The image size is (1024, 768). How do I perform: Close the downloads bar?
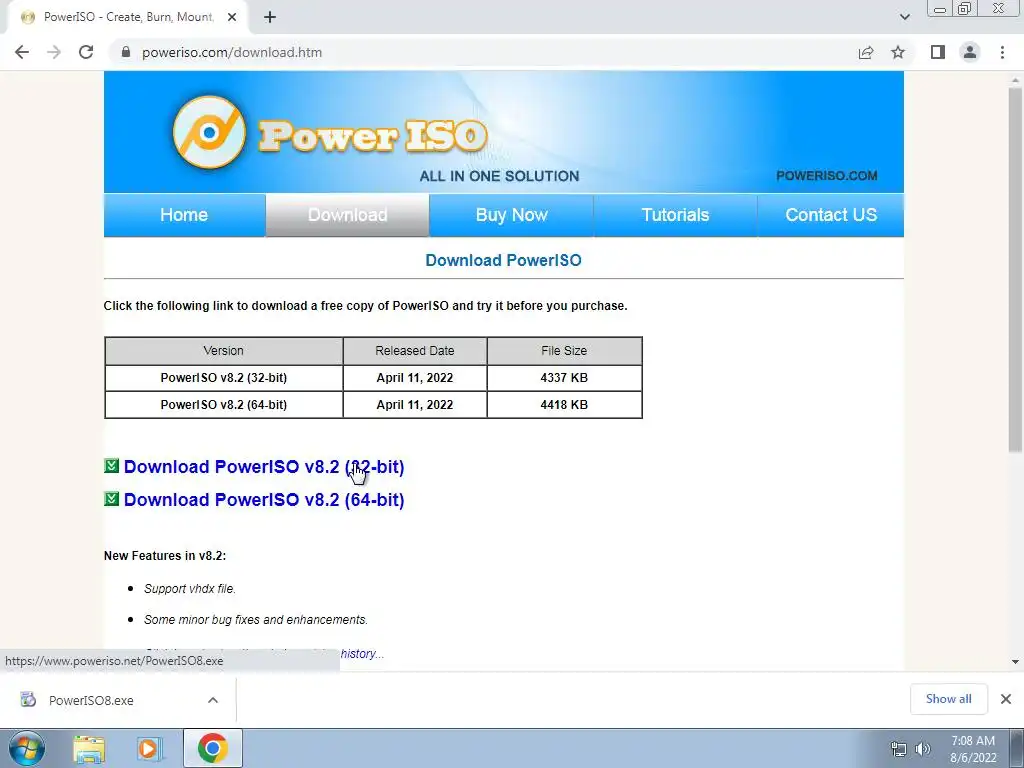pos(1006,699)
